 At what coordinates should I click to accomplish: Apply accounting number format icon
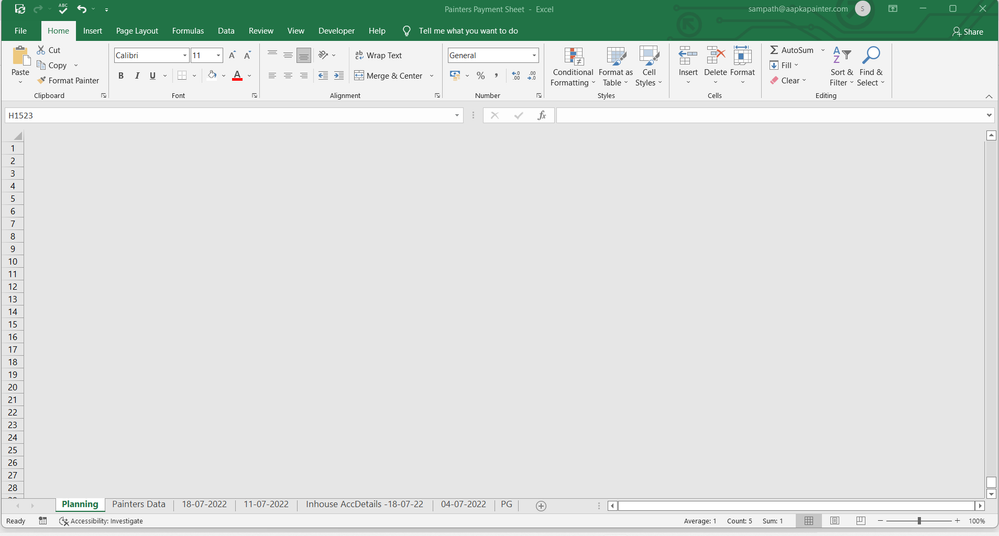[x=455, y=75]
